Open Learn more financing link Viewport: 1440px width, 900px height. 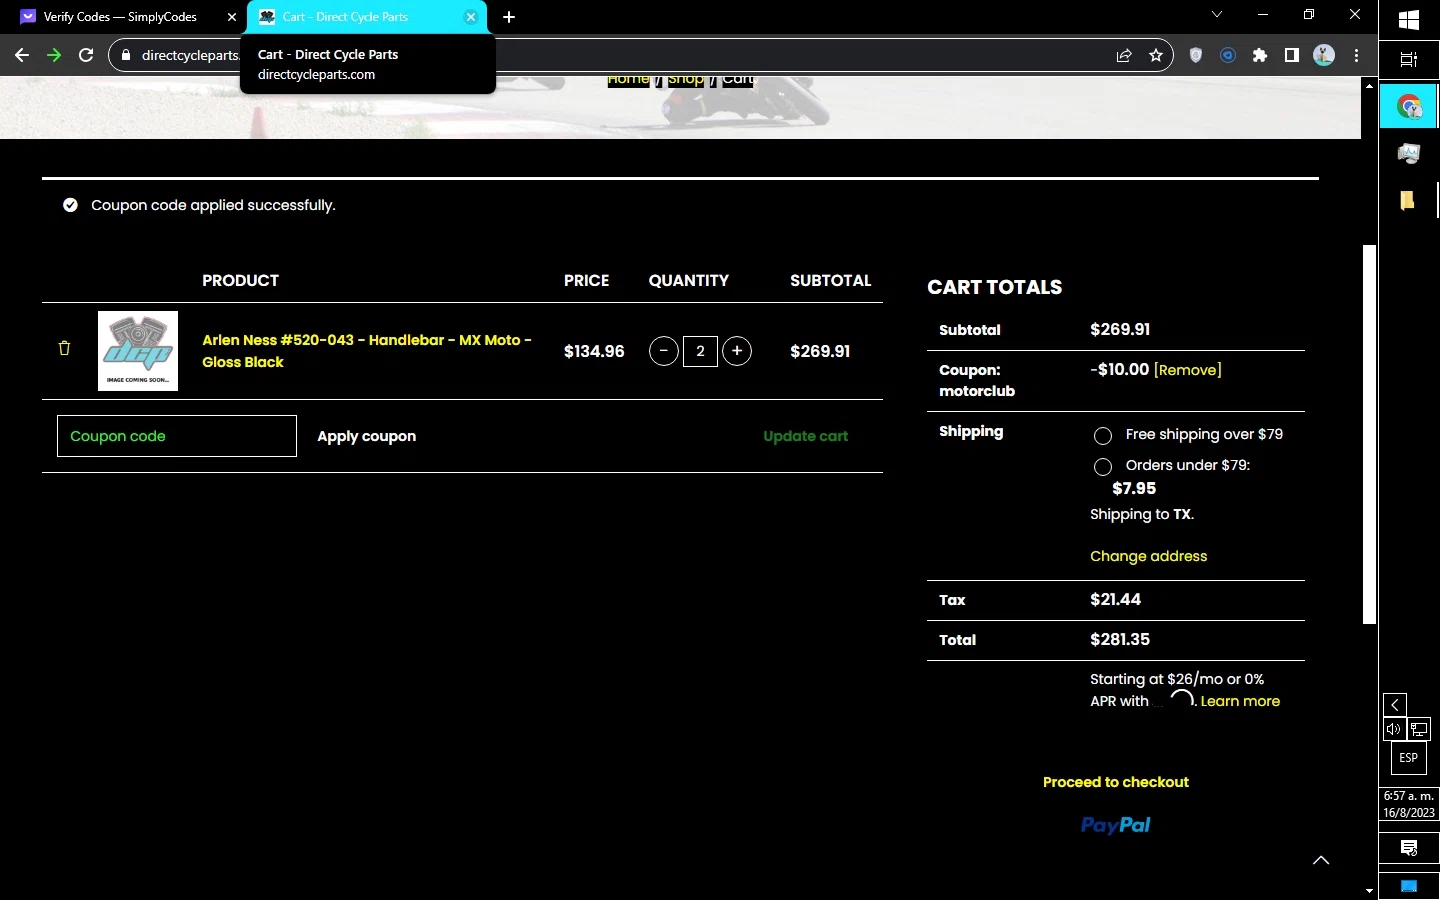[x=1240, y=701]
